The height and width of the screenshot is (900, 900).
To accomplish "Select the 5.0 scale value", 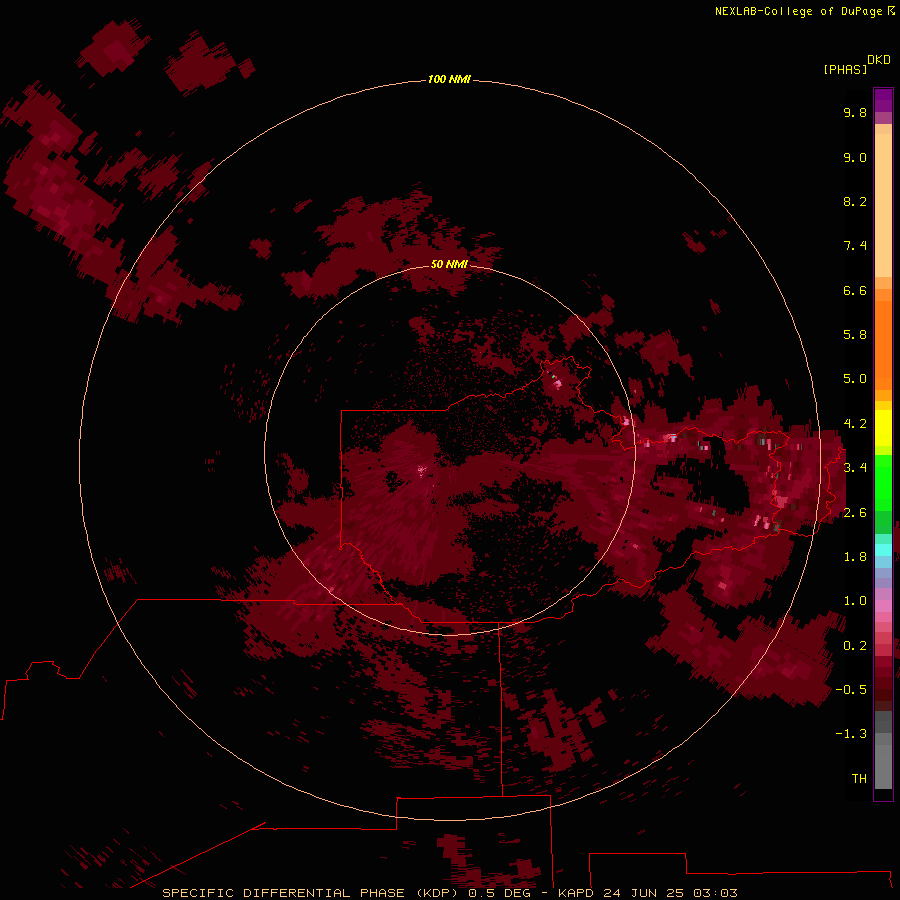I will (x=855, y=379).
